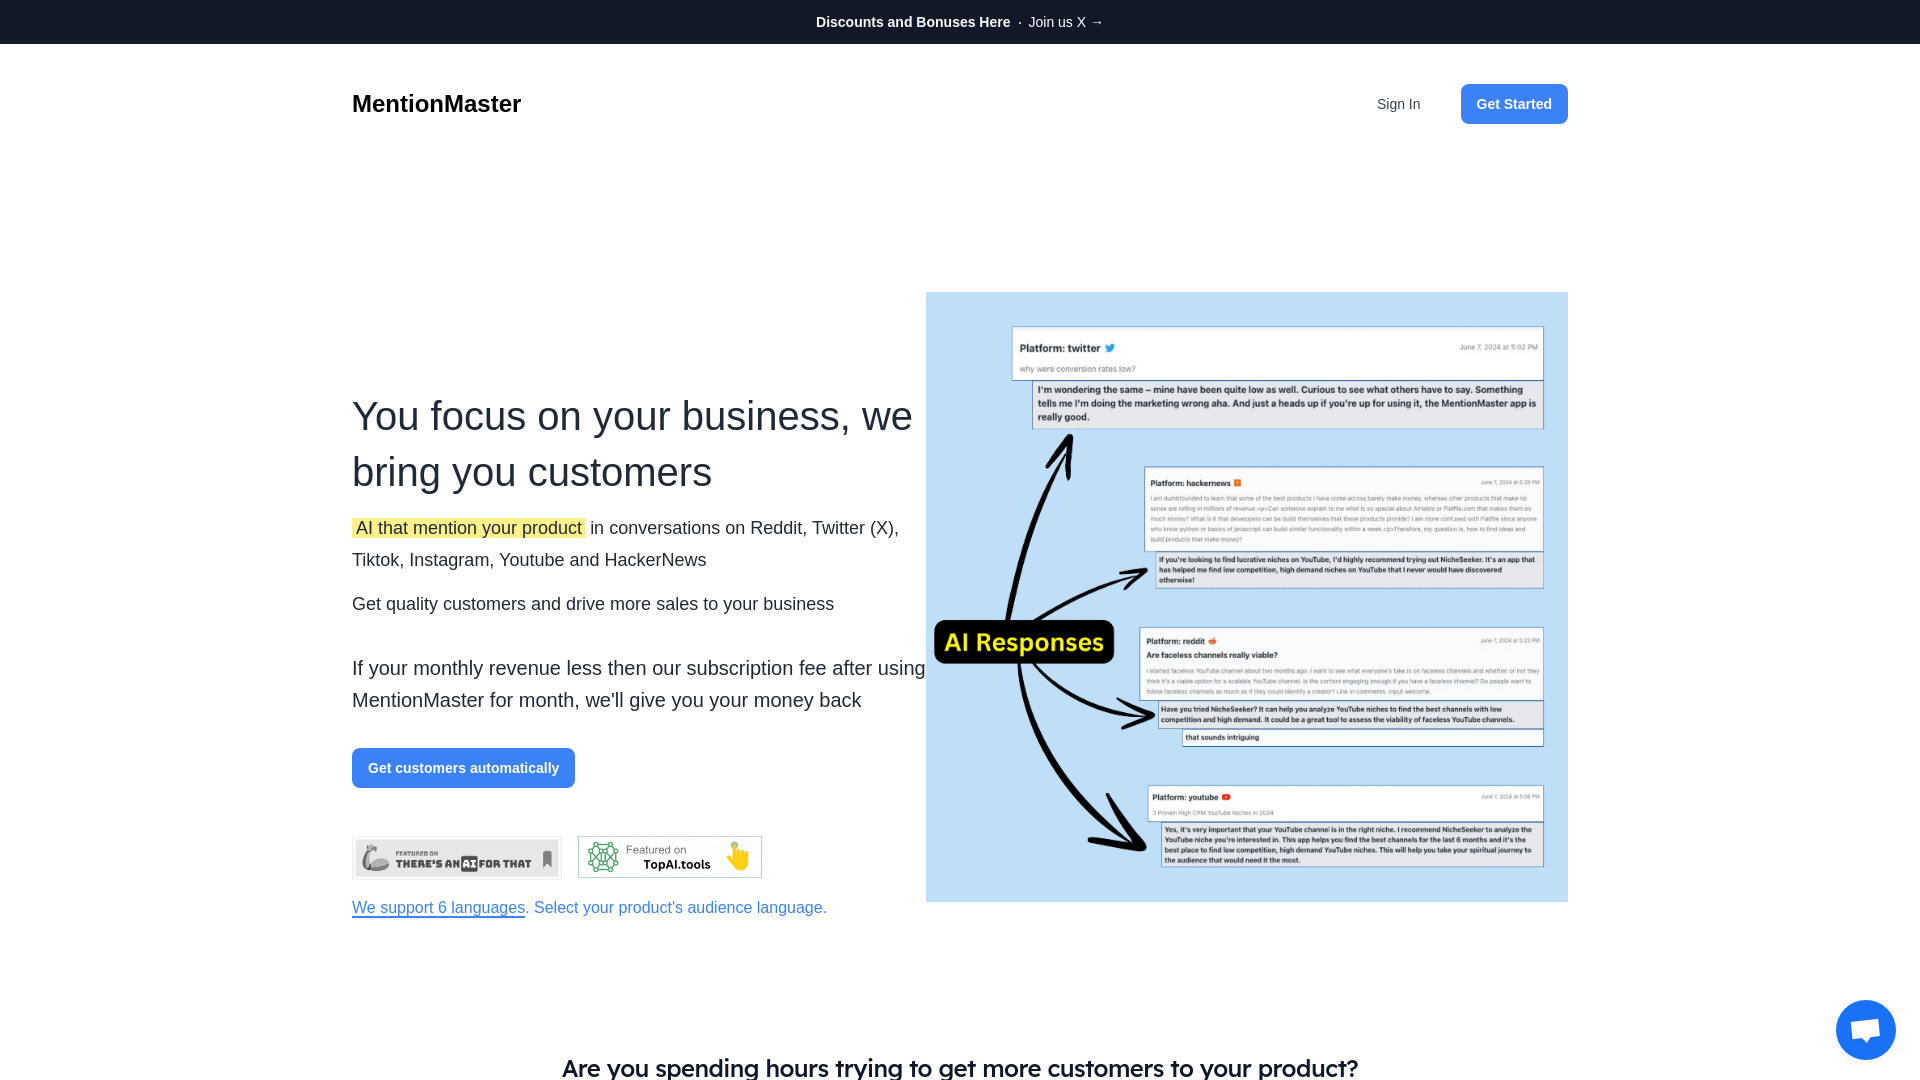Screen dimensions: 1920x1080
Task: Click the 'Sign In' link
Action: [1398, 103]
